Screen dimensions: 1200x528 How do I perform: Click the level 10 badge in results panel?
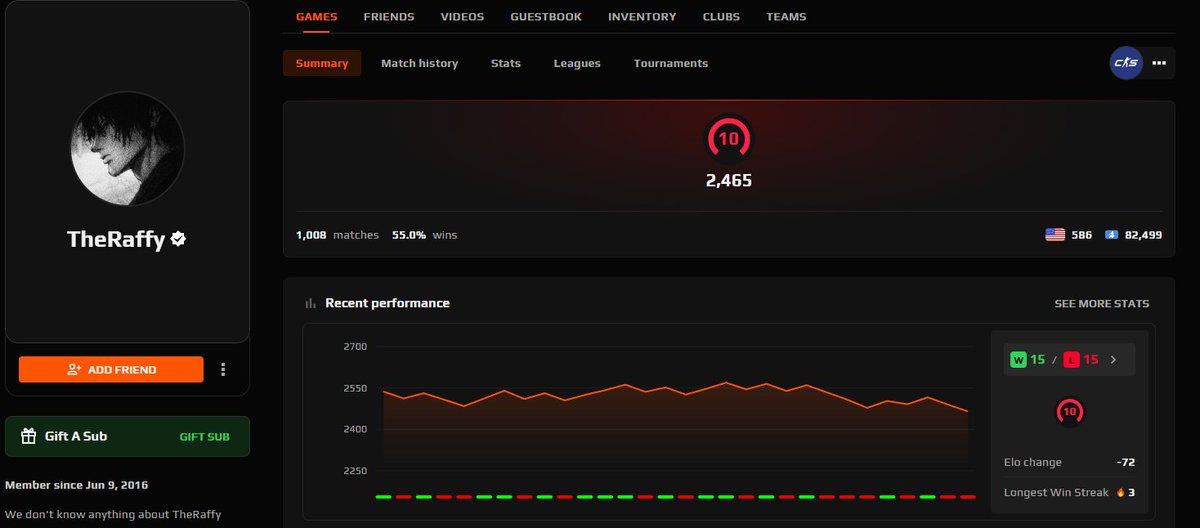1069,411
